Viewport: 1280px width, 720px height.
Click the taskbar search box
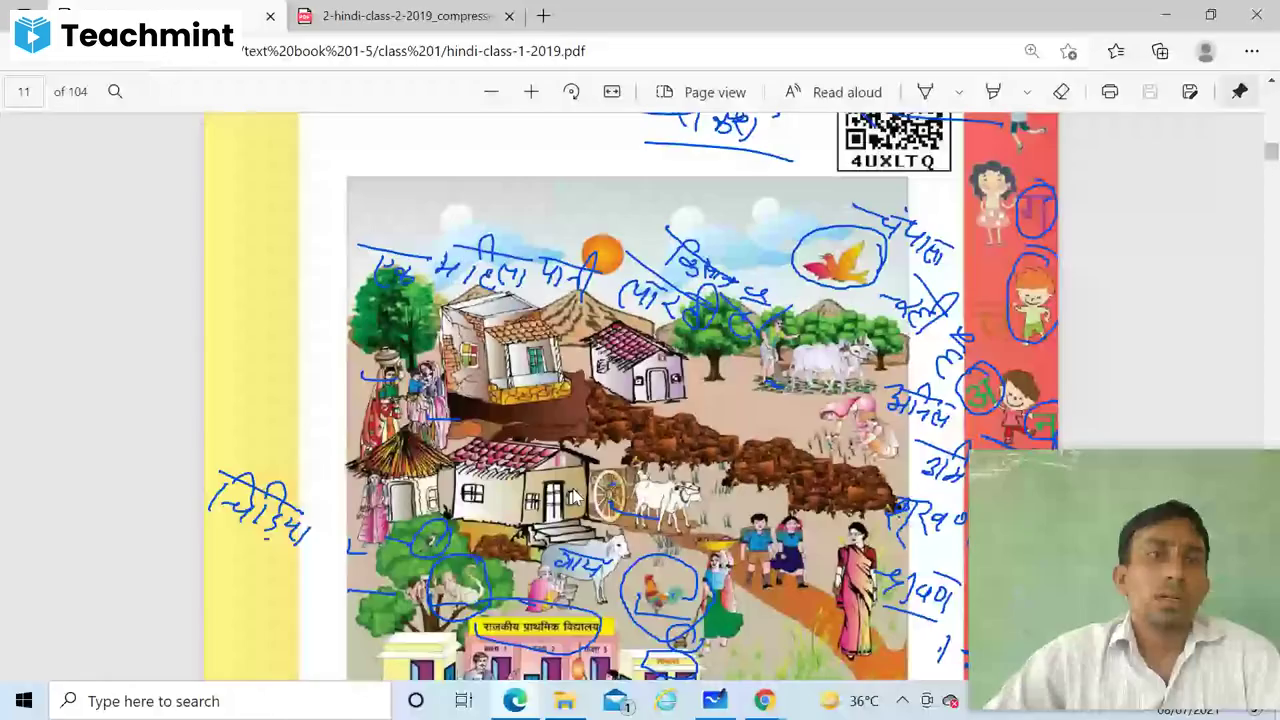[219, 701]
